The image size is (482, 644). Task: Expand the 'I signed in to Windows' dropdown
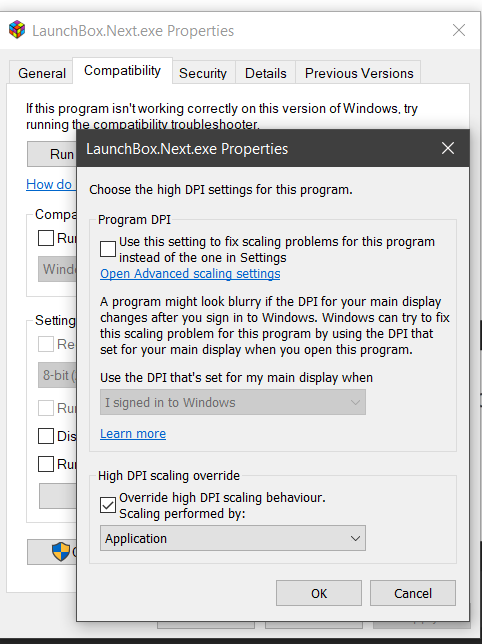(233, 402)
